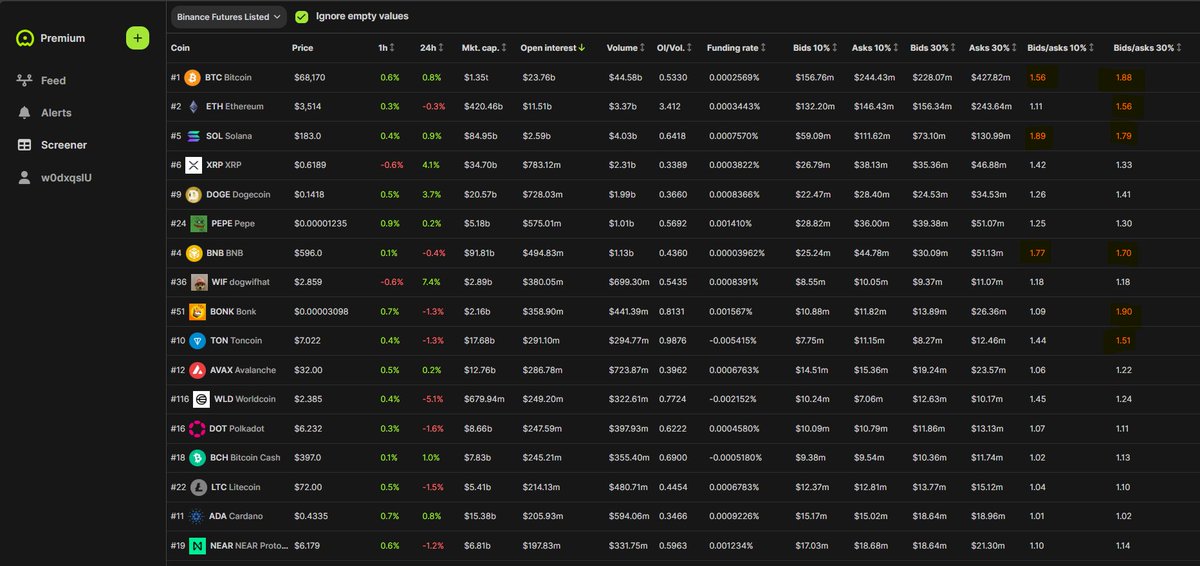
Task: Click BNB Bids/asks 10% value 1.77
Action: point(1037,253)
